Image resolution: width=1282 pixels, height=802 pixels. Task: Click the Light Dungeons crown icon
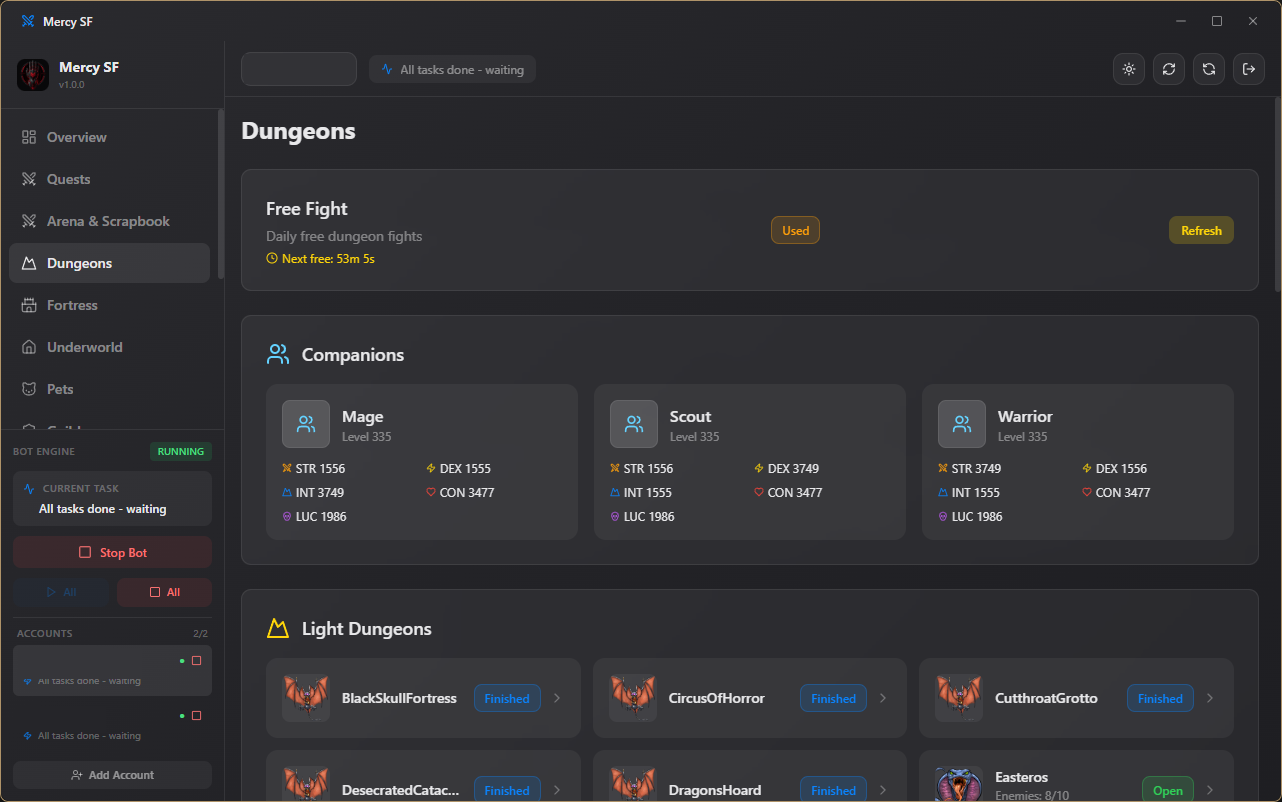click(278, 629)
